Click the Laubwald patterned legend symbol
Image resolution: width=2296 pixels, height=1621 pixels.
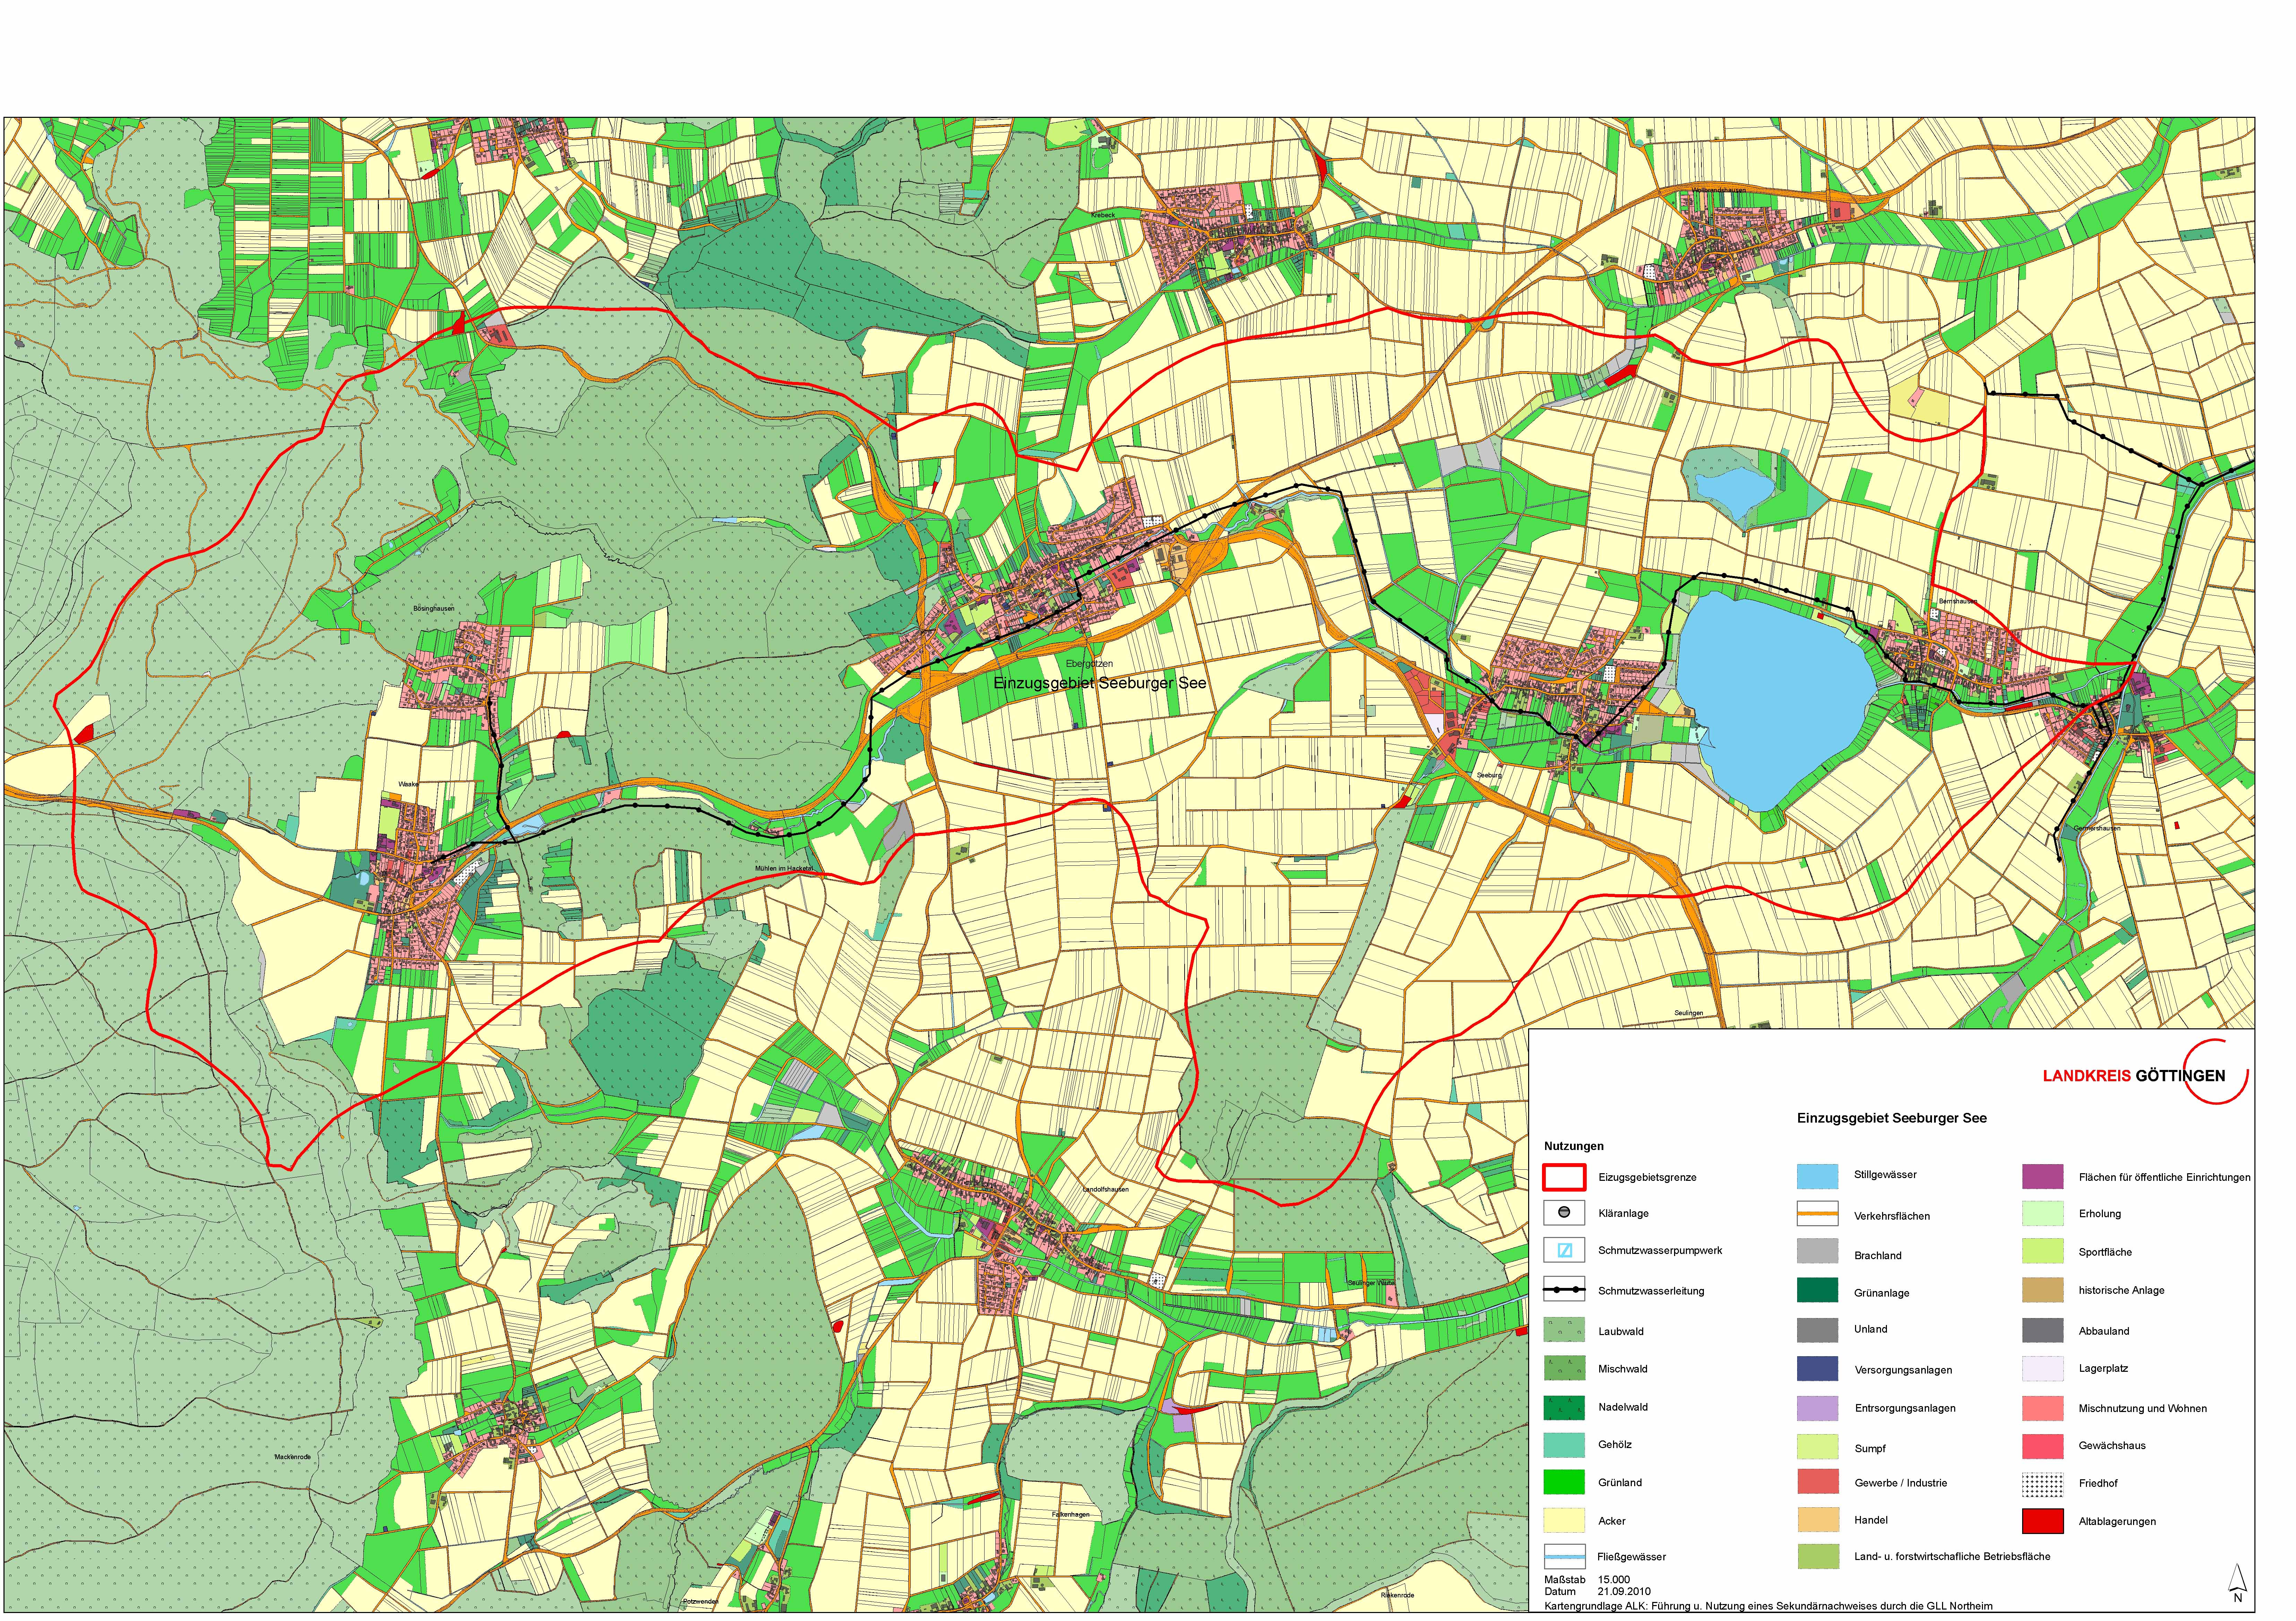pyautogui.click(x=1564, y=1330)
